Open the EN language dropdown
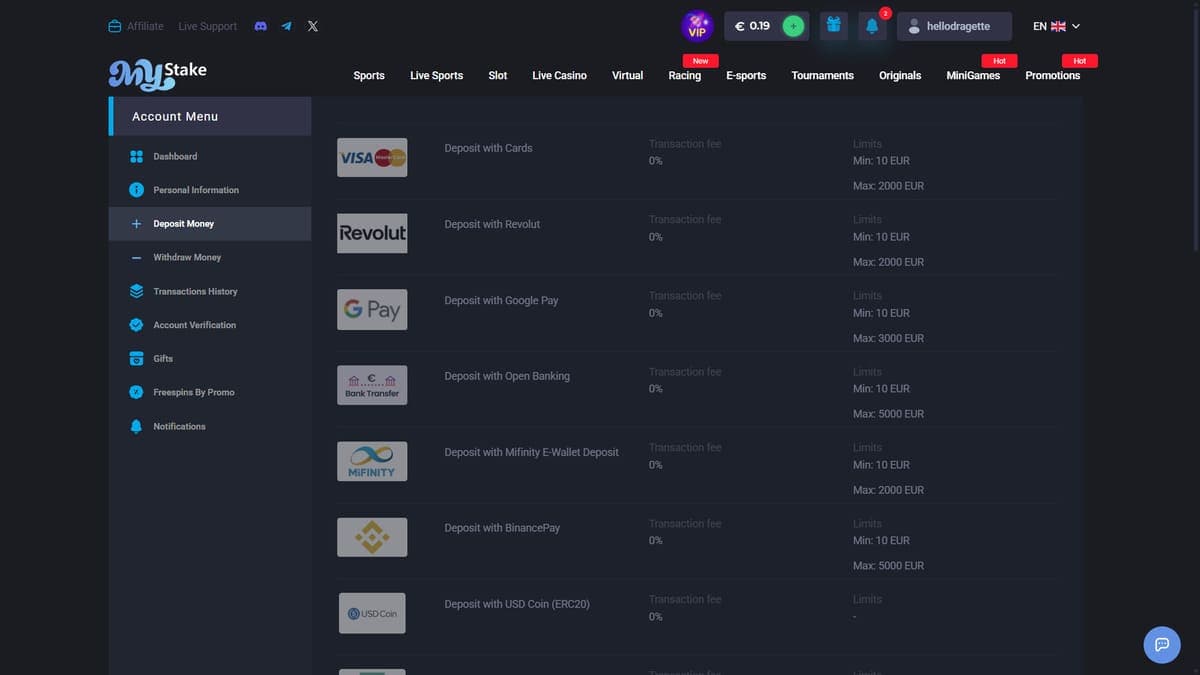Image resolution: width=1200 pixels, height=675 pixels. point(1056,26)
